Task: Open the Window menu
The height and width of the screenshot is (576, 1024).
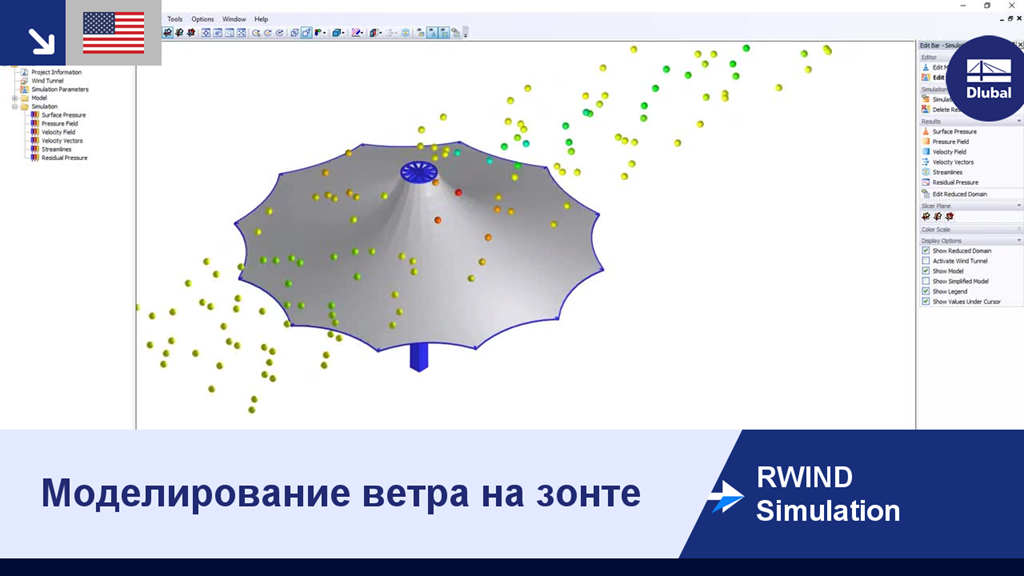Action: (x=234, y=19)
